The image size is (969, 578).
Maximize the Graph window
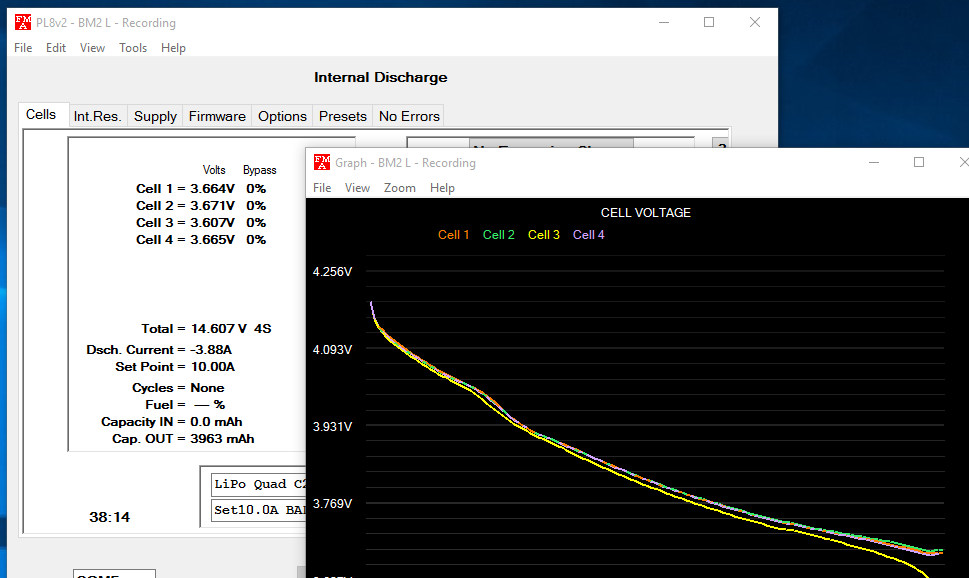click(919, 162)
